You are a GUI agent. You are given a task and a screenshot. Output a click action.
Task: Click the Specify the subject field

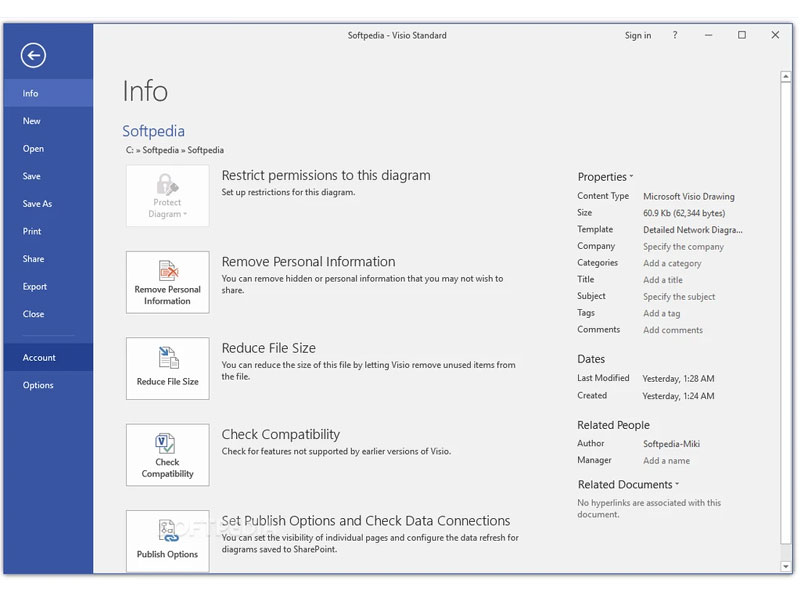pos(679,296)
